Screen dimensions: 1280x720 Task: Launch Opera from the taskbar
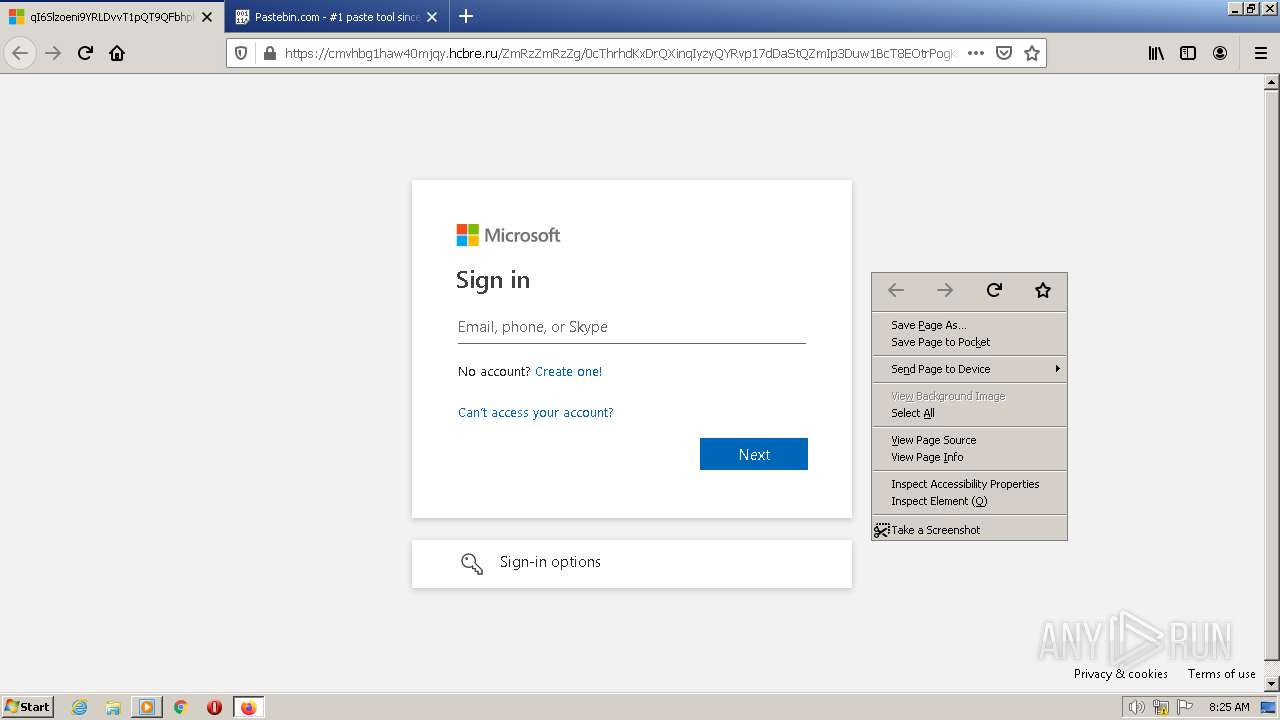click(x=214, y=707)
